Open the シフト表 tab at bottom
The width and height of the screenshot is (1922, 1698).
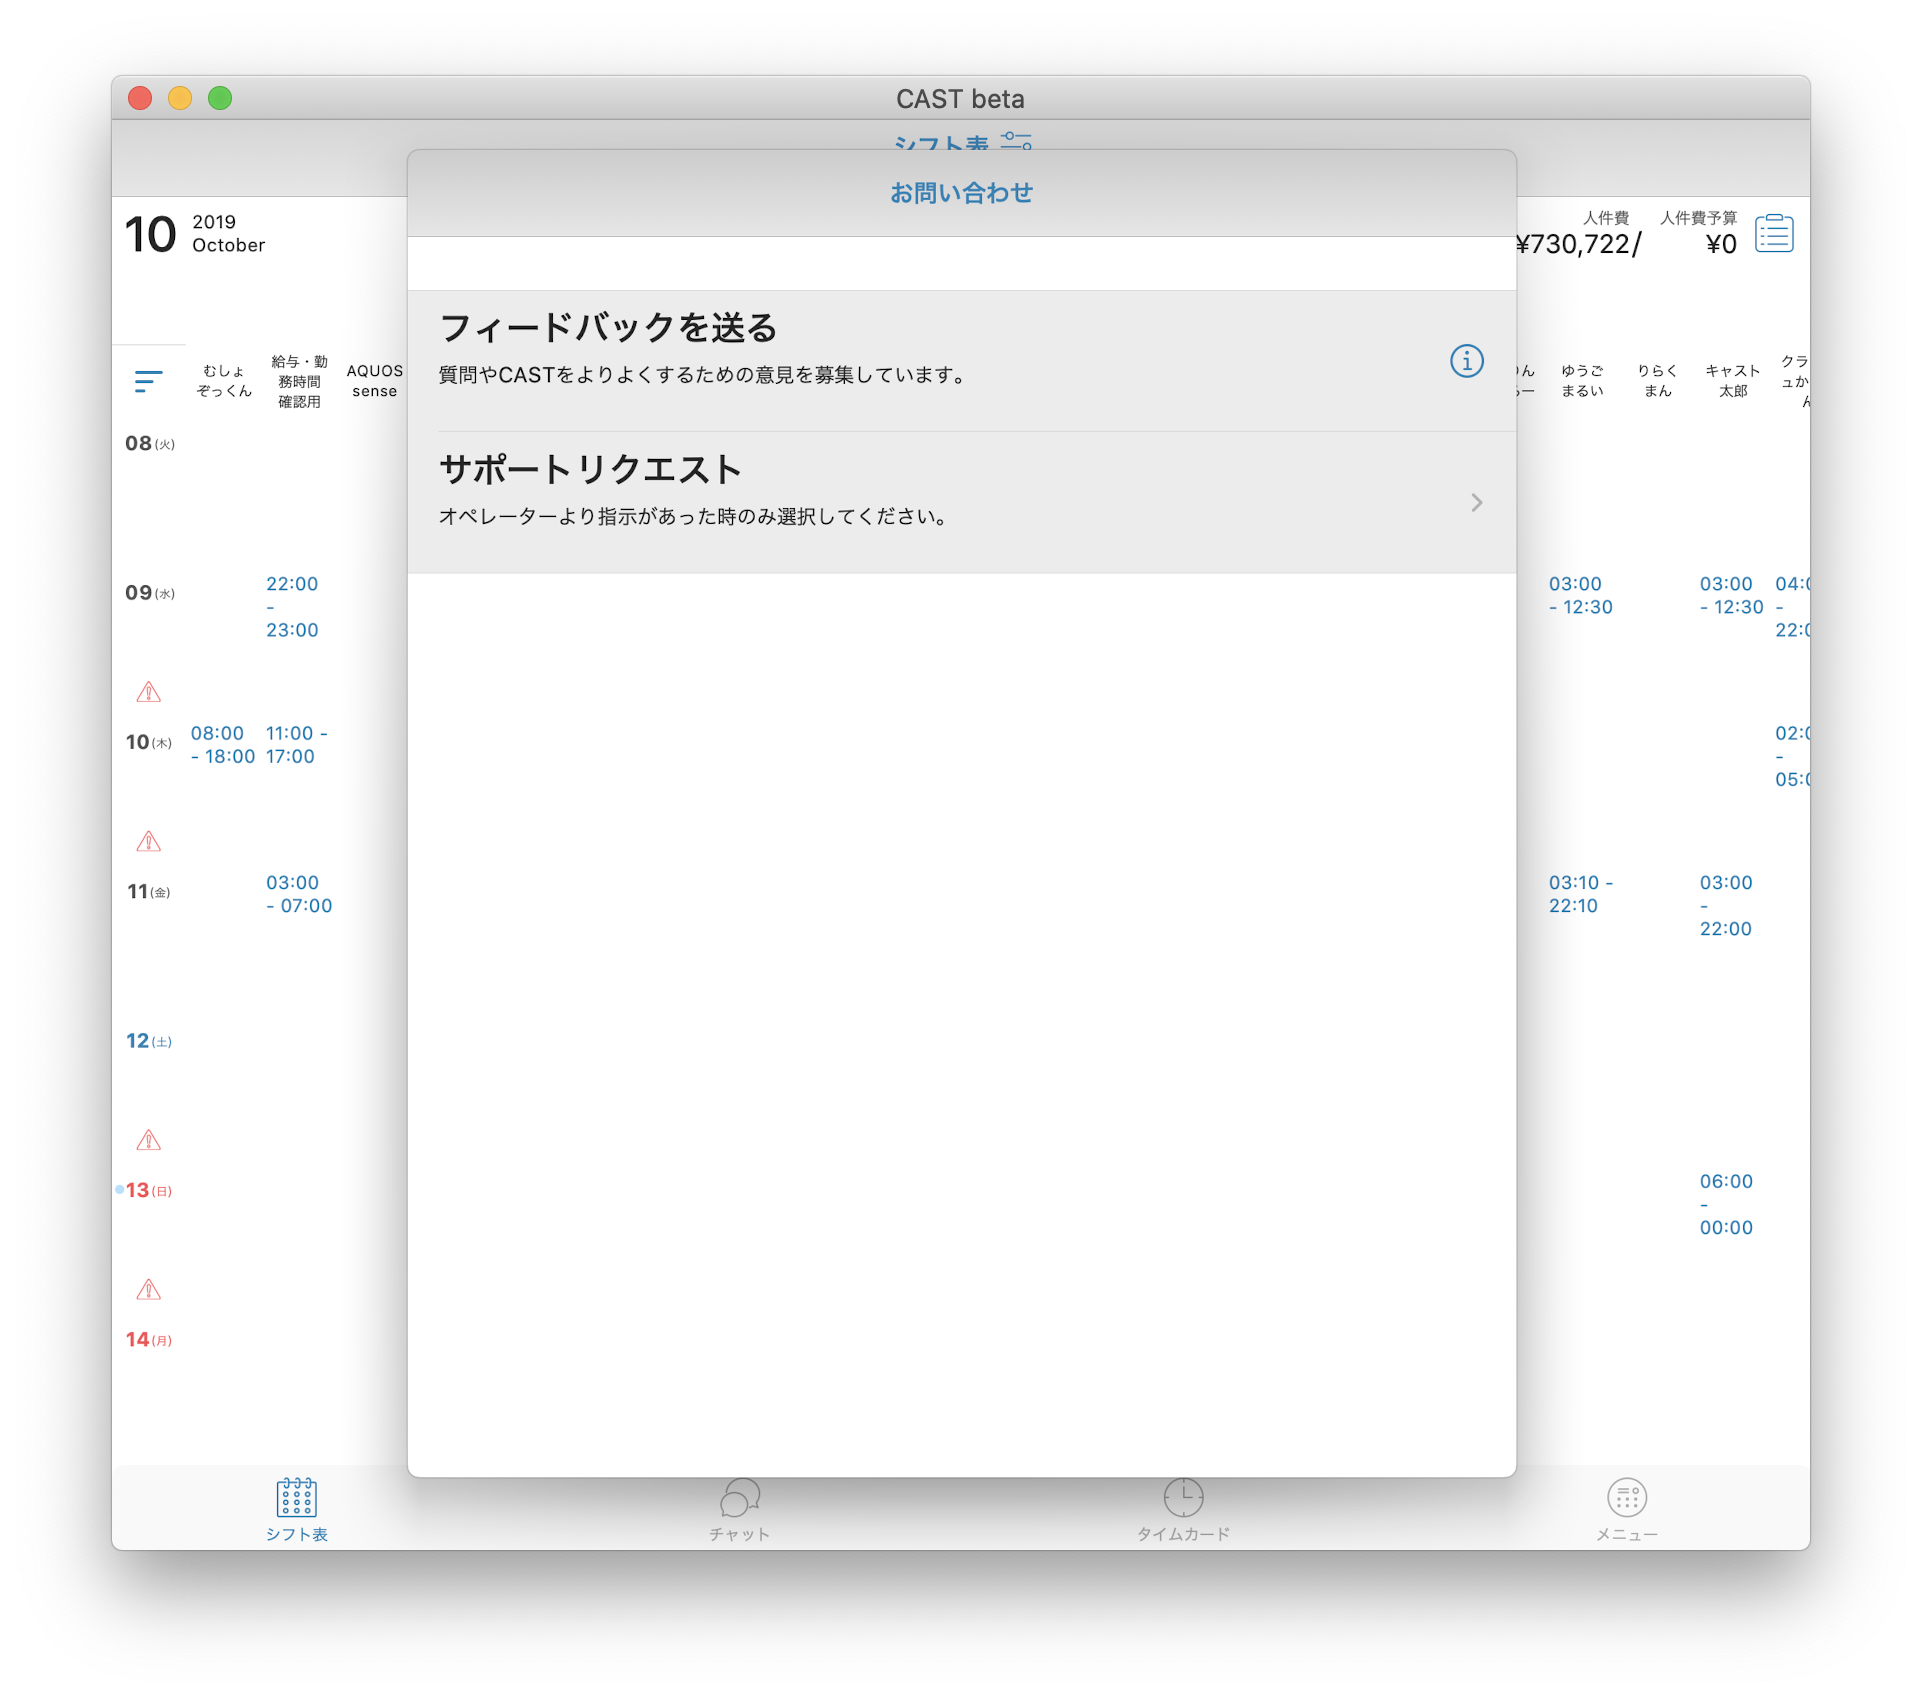coord(297,1510)
